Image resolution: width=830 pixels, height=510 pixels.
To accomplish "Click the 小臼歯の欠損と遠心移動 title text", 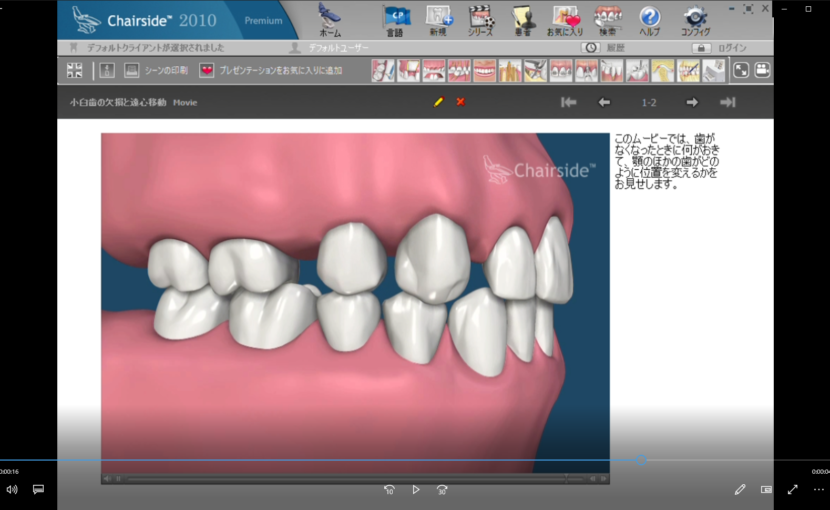I will (x=118, y=102).
